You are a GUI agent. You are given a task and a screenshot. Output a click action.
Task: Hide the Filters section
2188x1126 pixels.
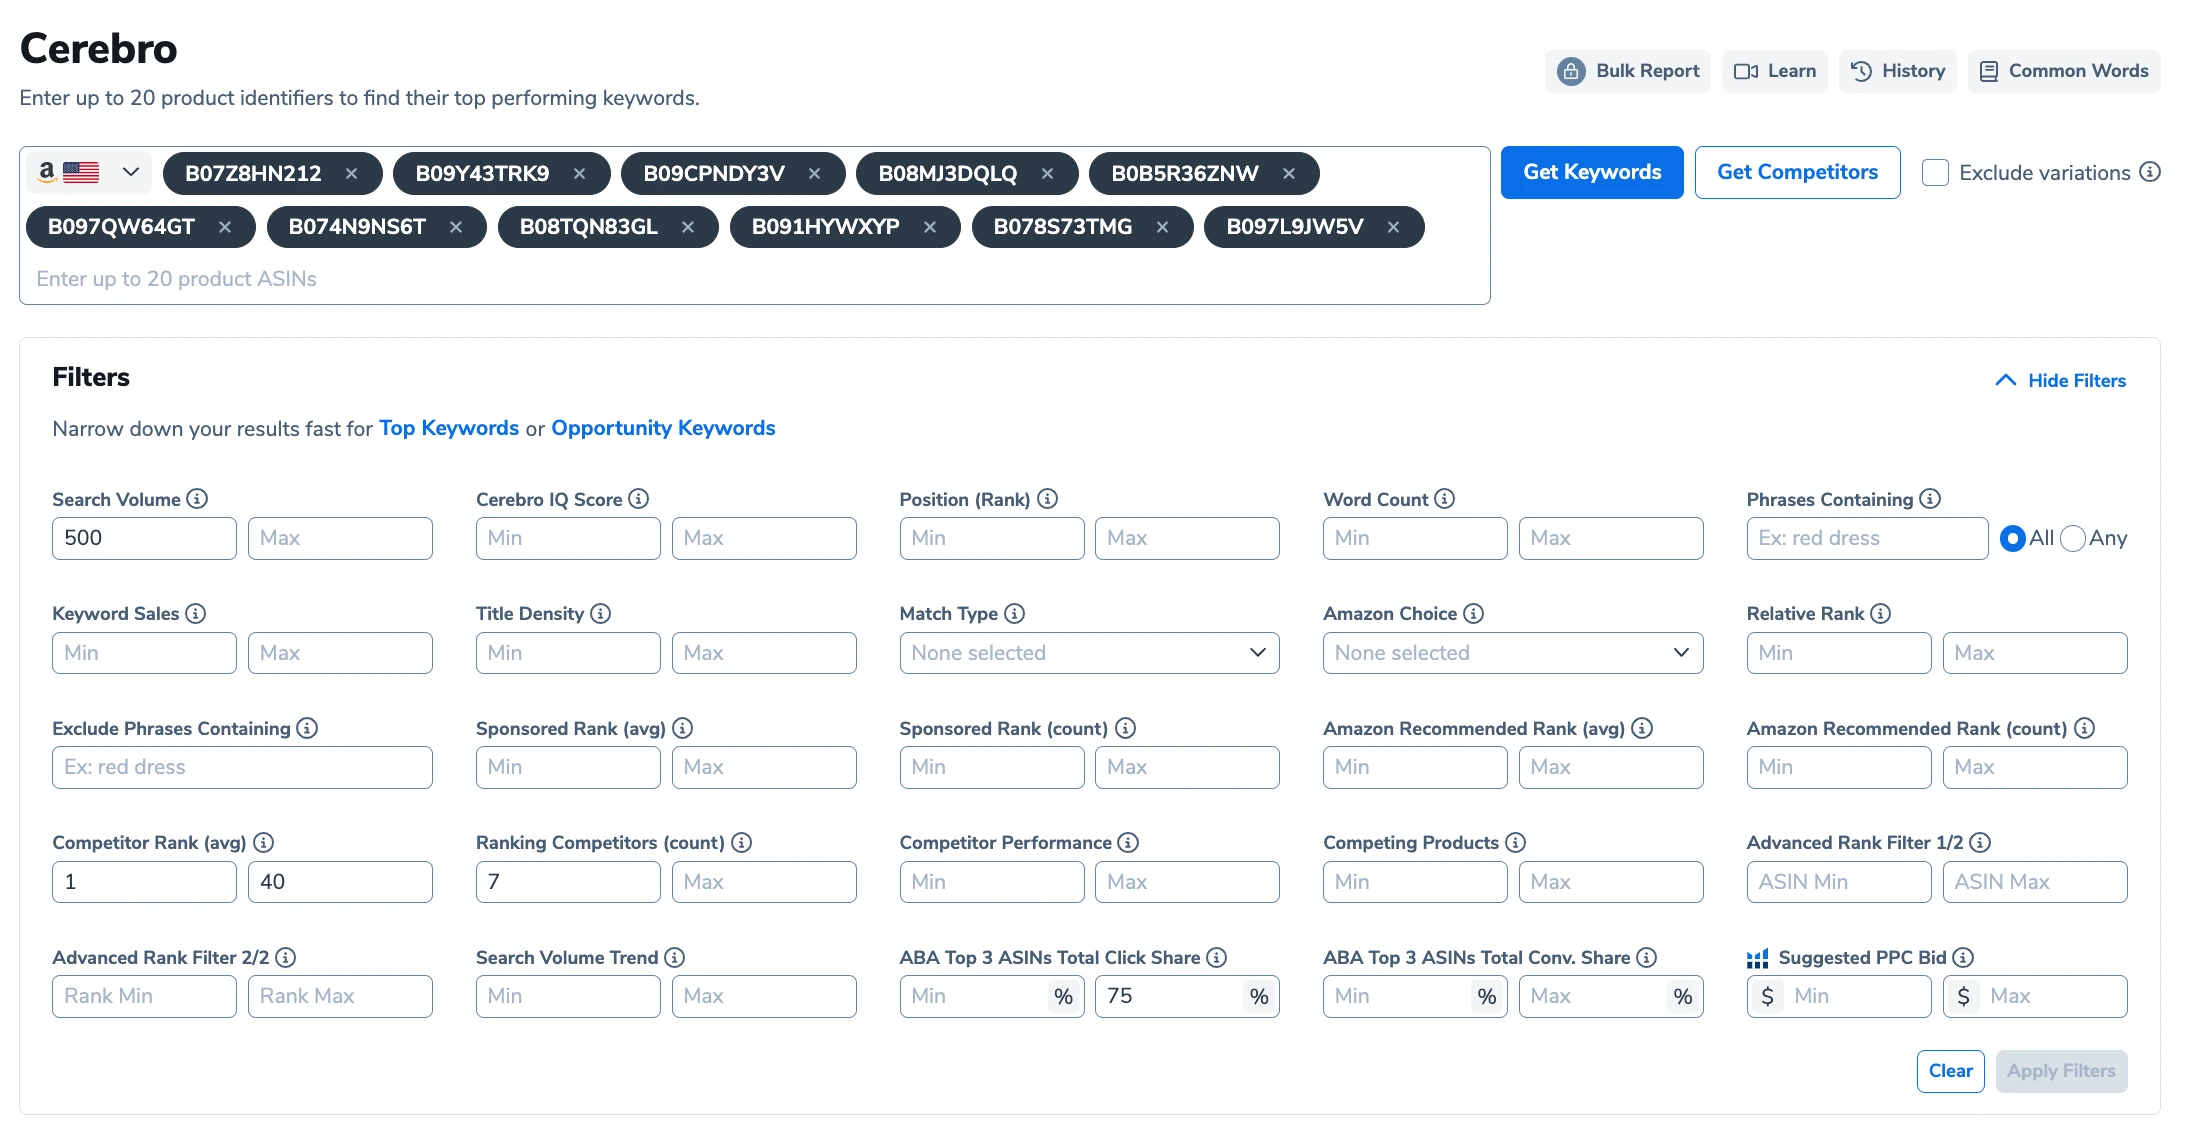2062,379
